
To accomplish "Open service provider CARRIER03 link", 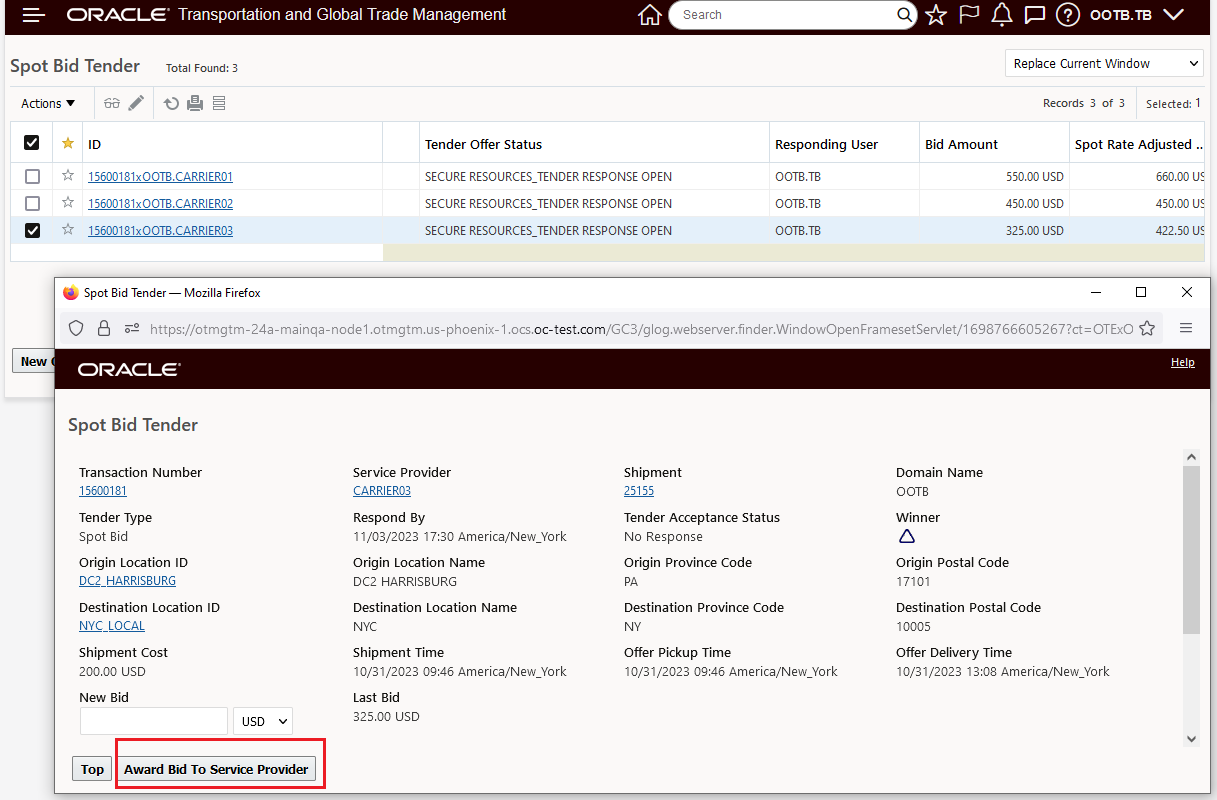I will coord(382,491).
